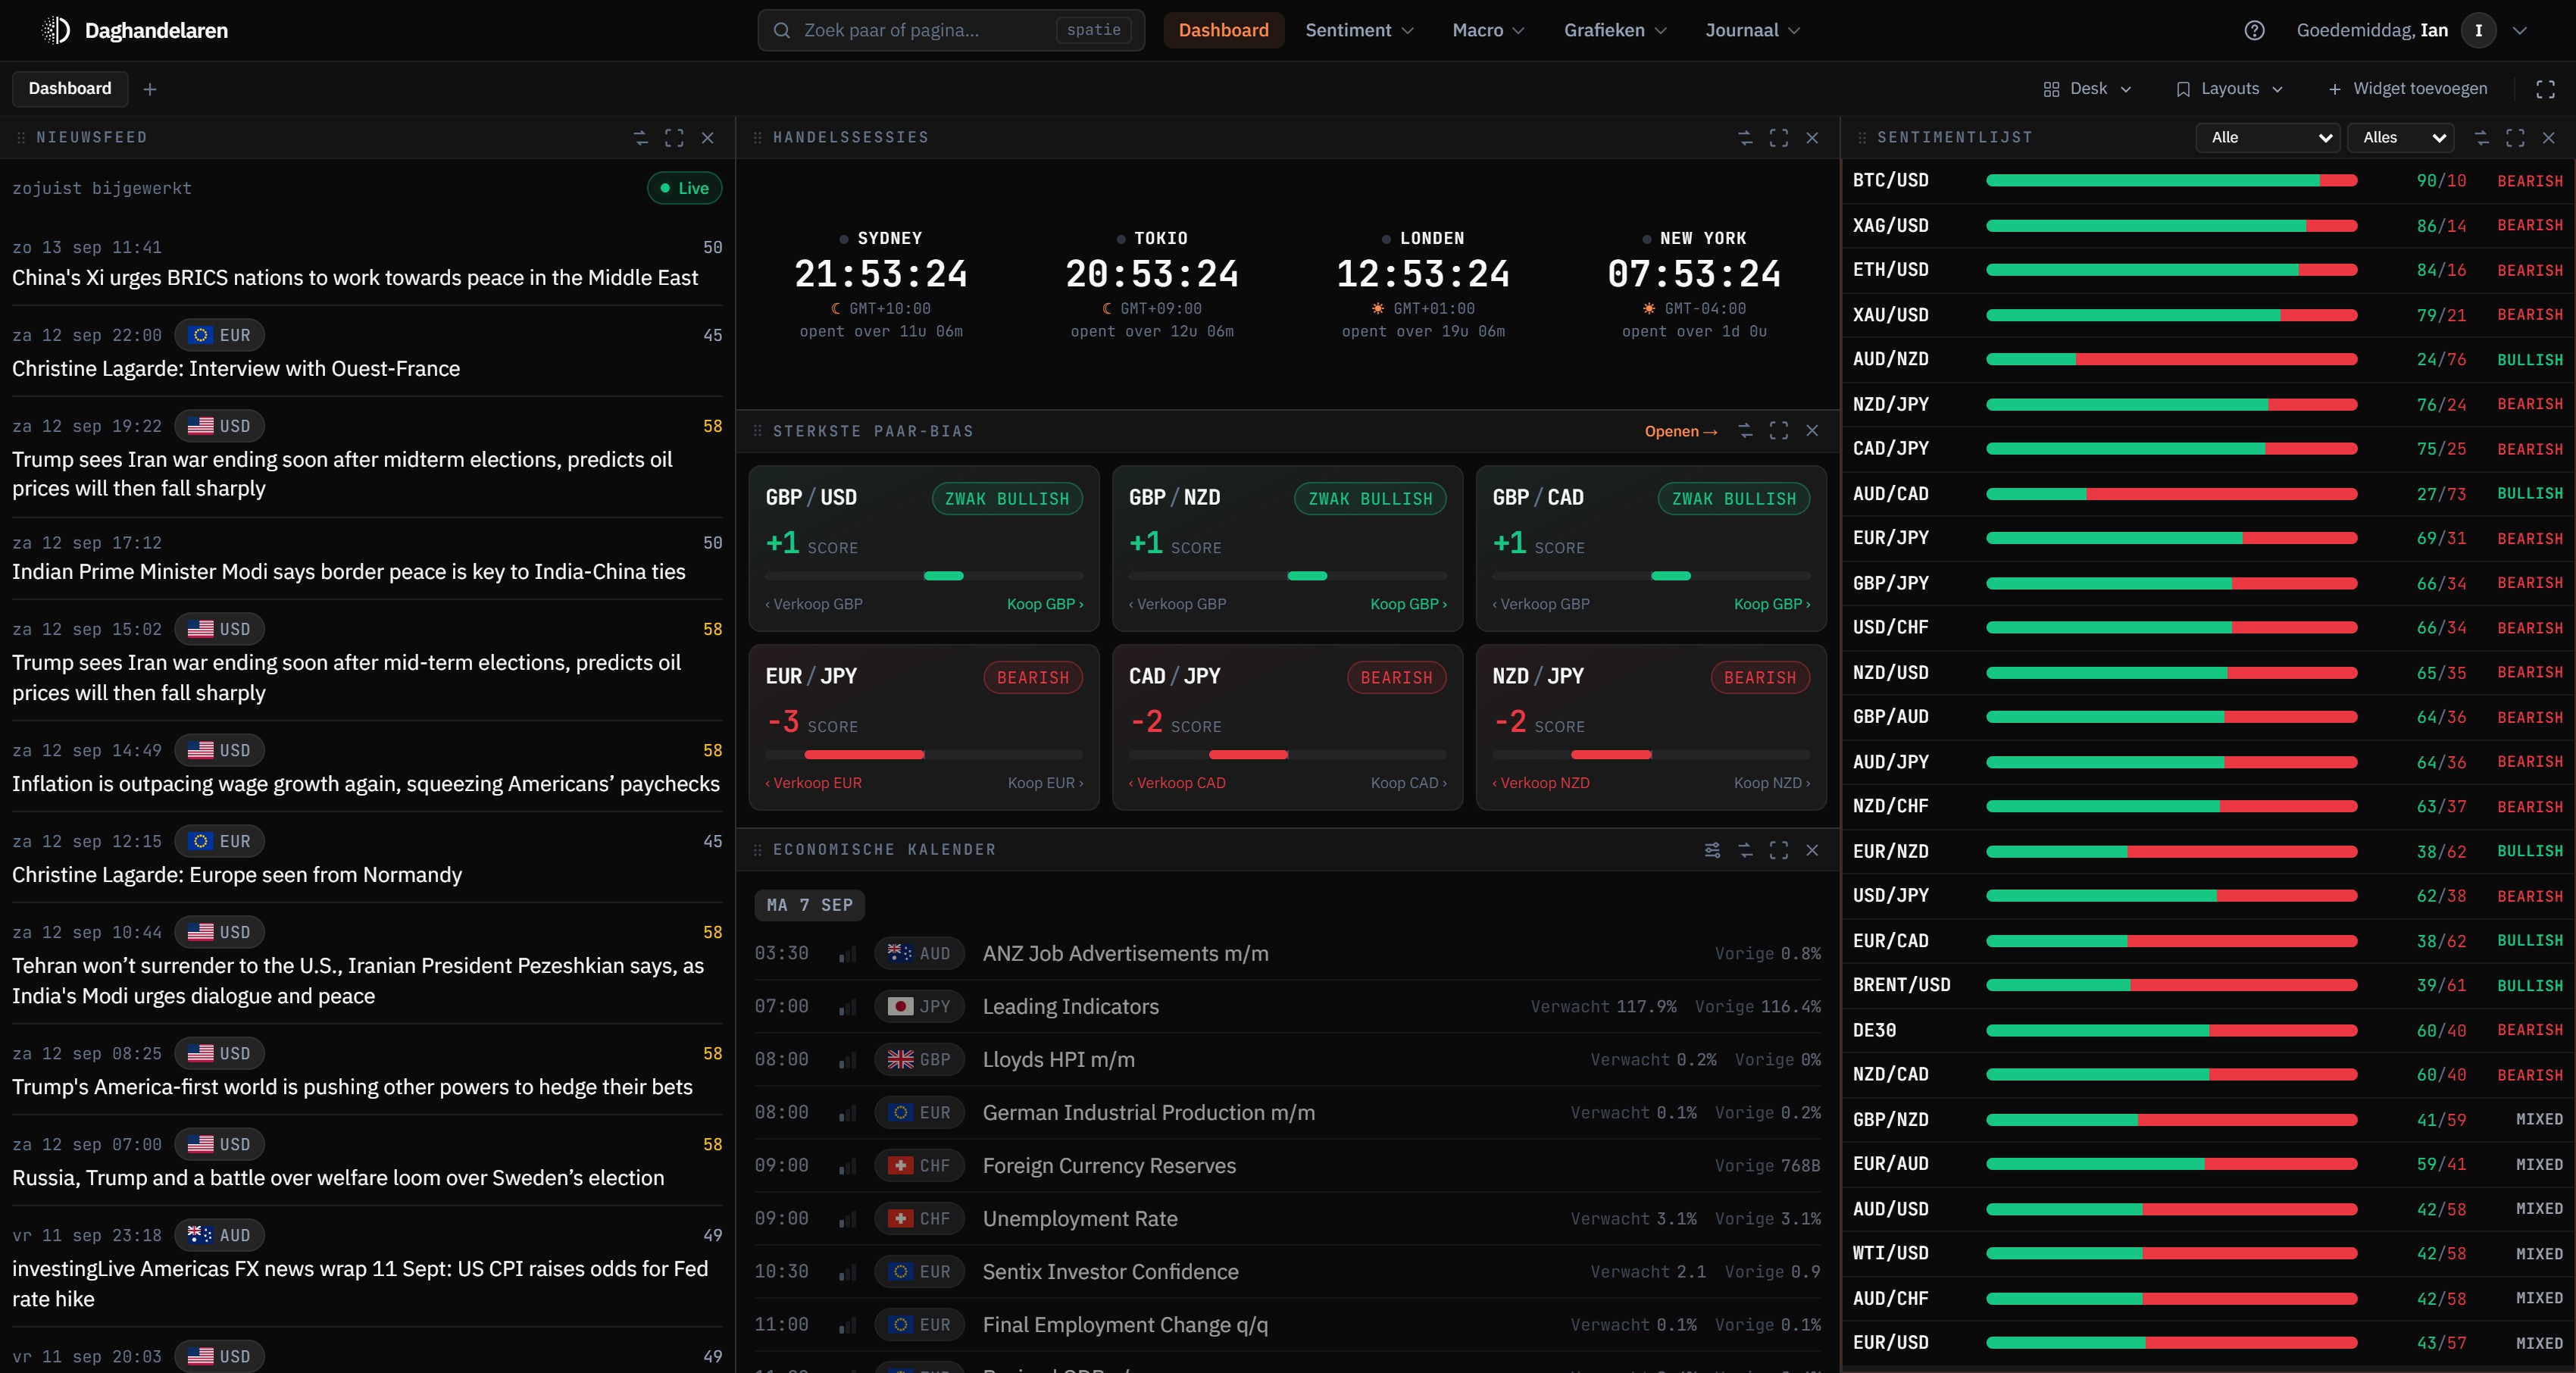Screen dimensions: 2576x1373
Task: Click Verkoop EUR on the EUR/JPY card
Action: coord(813,783)
